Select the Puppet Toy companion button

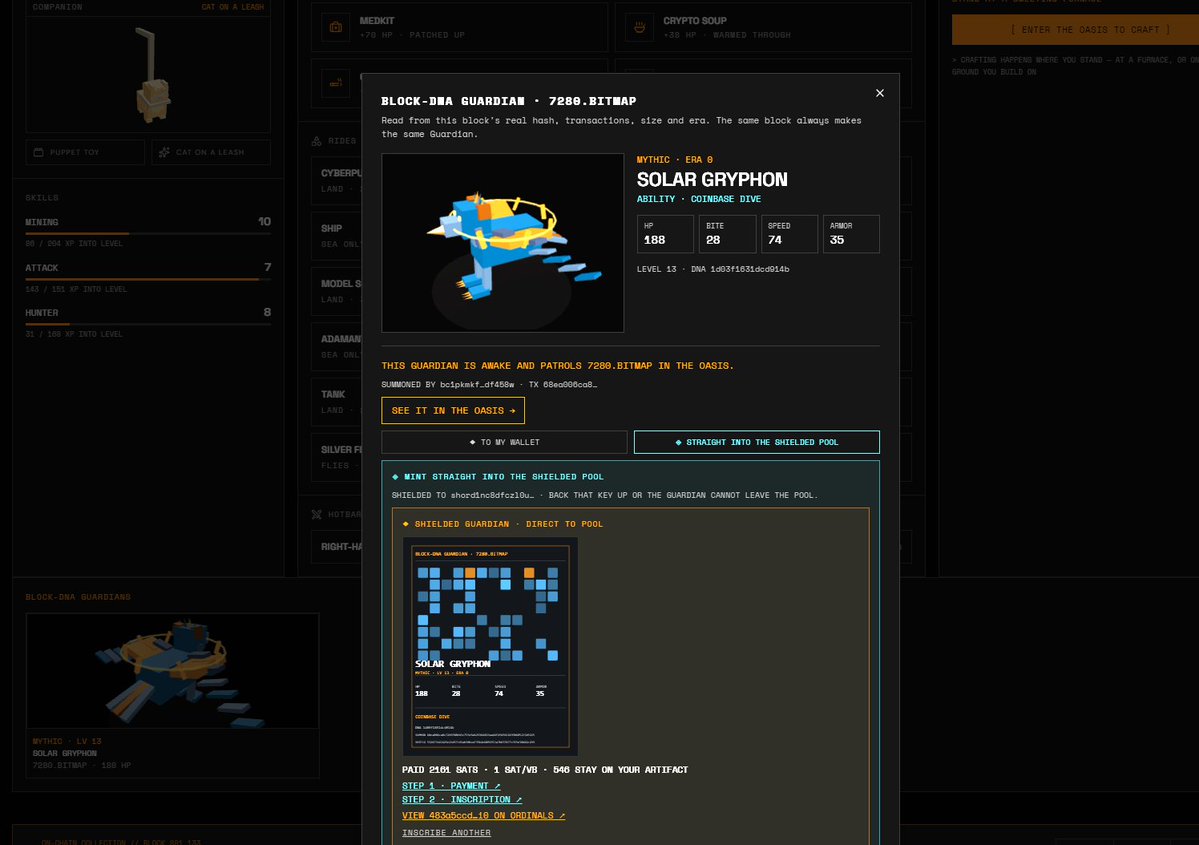coord(85,152)
